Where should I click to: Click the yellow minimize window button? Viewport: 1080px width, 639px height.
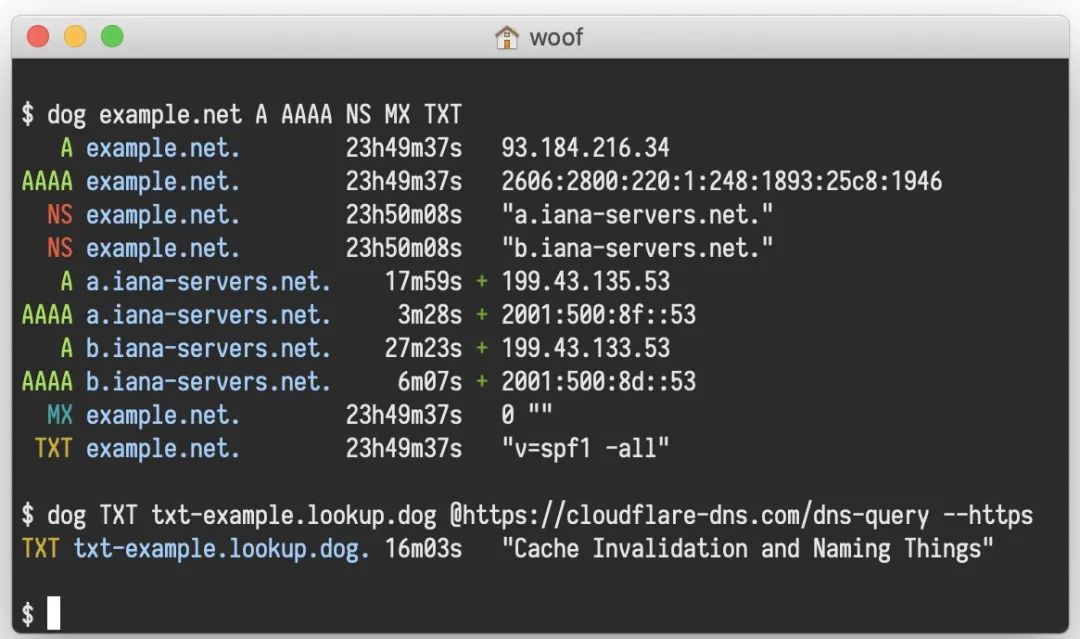[x=75, y=36]
